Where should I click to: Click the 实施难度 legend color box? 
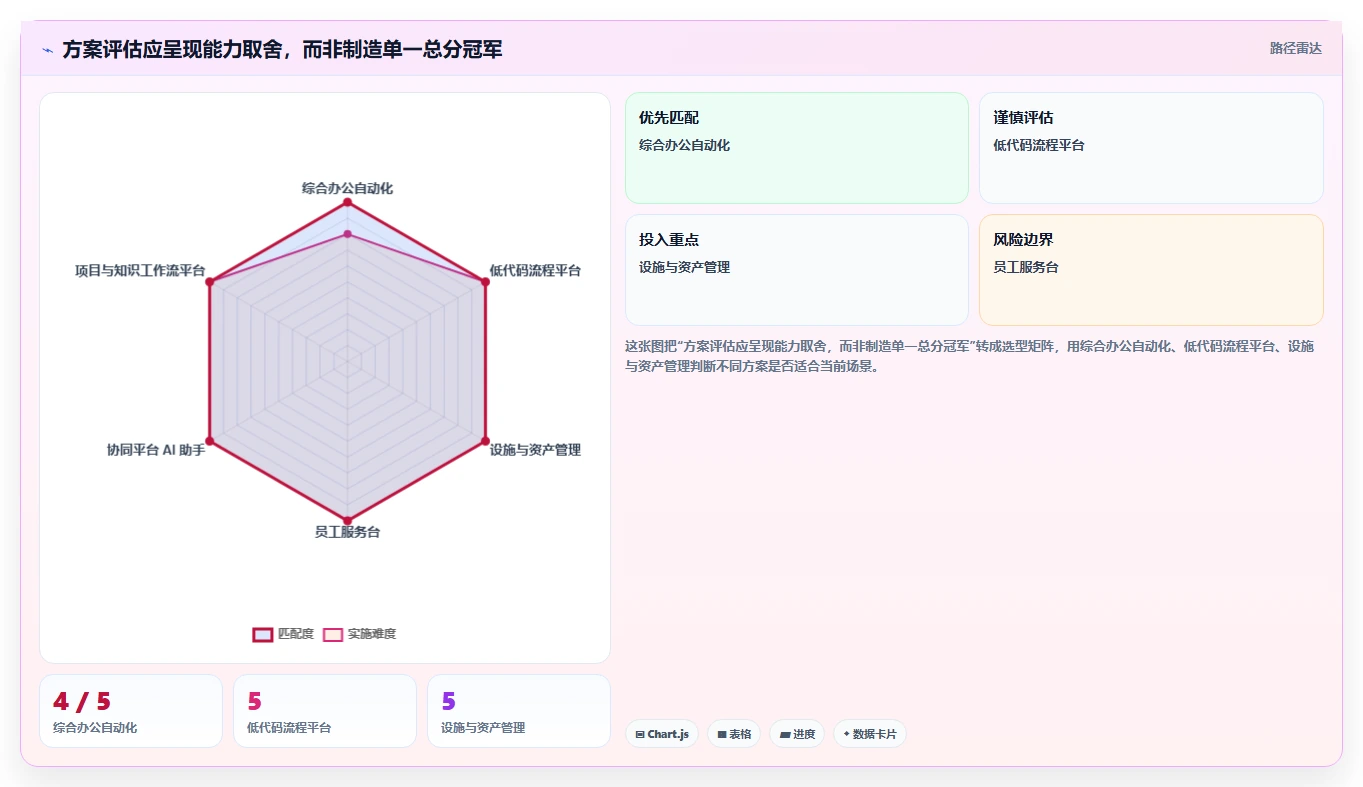333,634
